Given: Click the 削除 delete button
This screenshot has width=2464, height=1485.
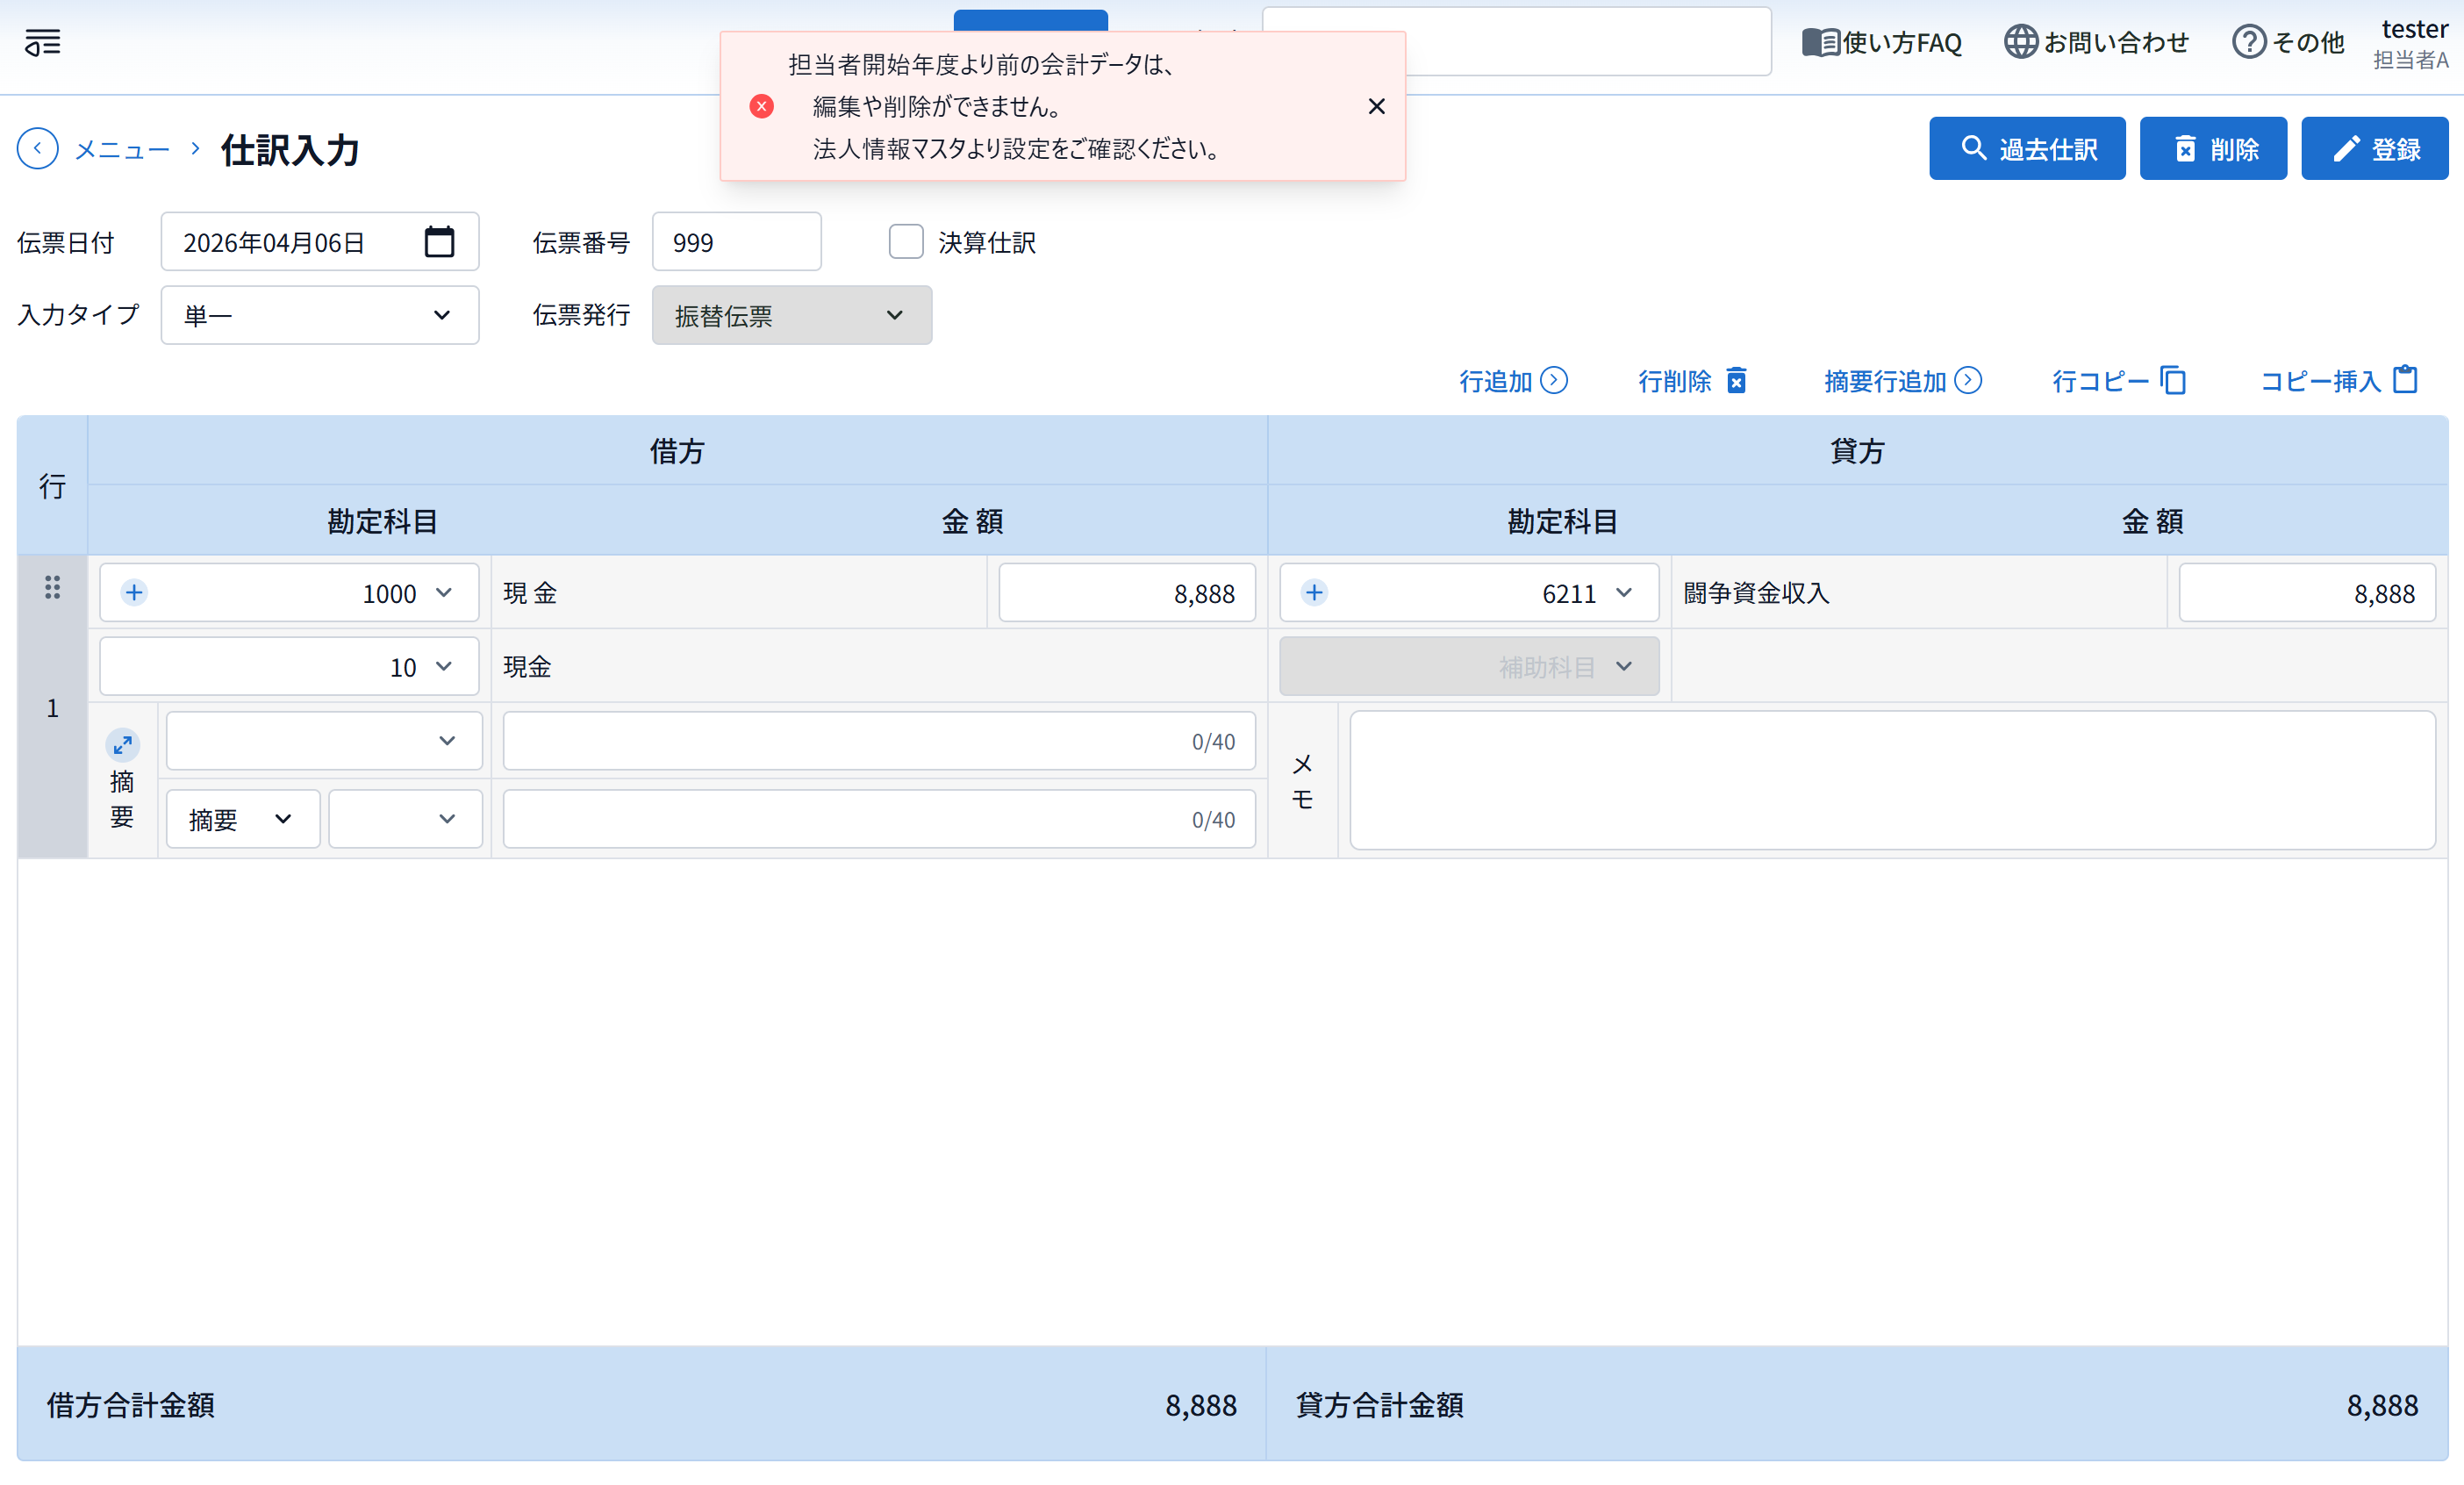Looking at the screenshot, I should [2213, 149].
